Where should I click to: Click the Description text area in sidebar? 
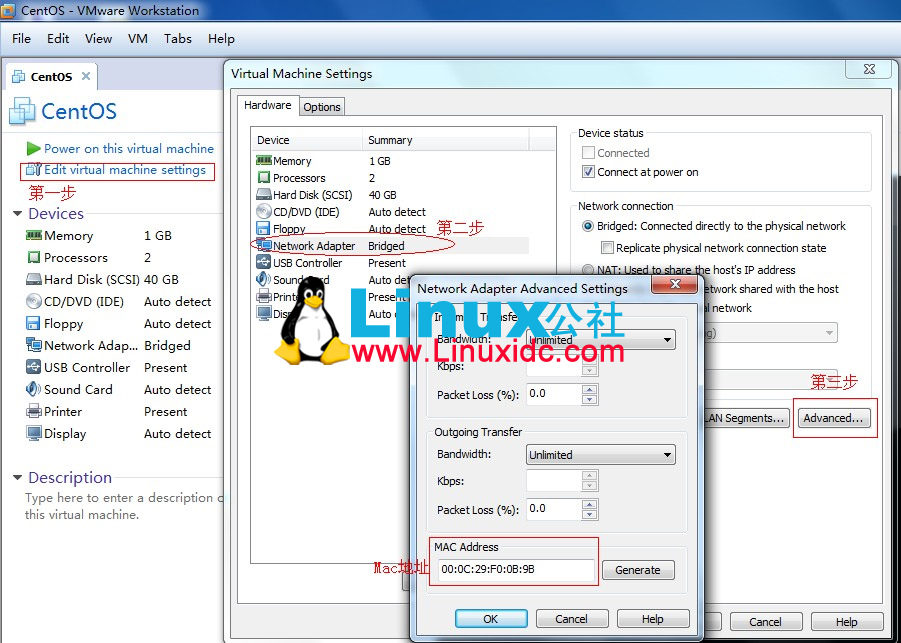tap(124, 506)
